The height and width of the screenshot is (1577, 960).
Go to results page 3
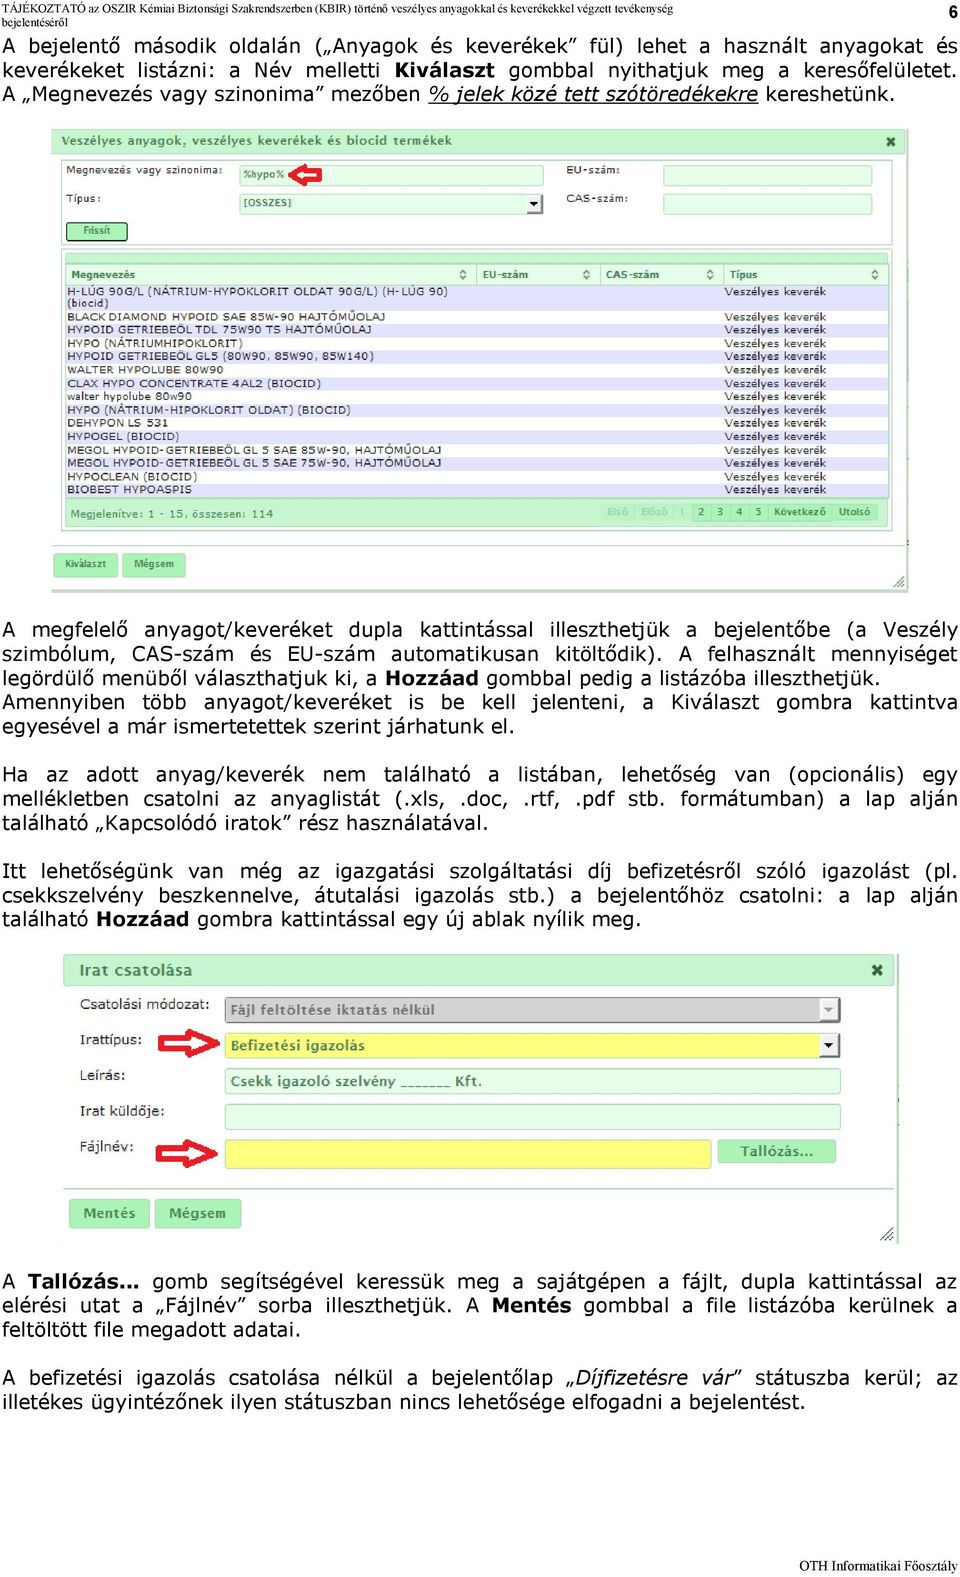[x=720, y=512]
